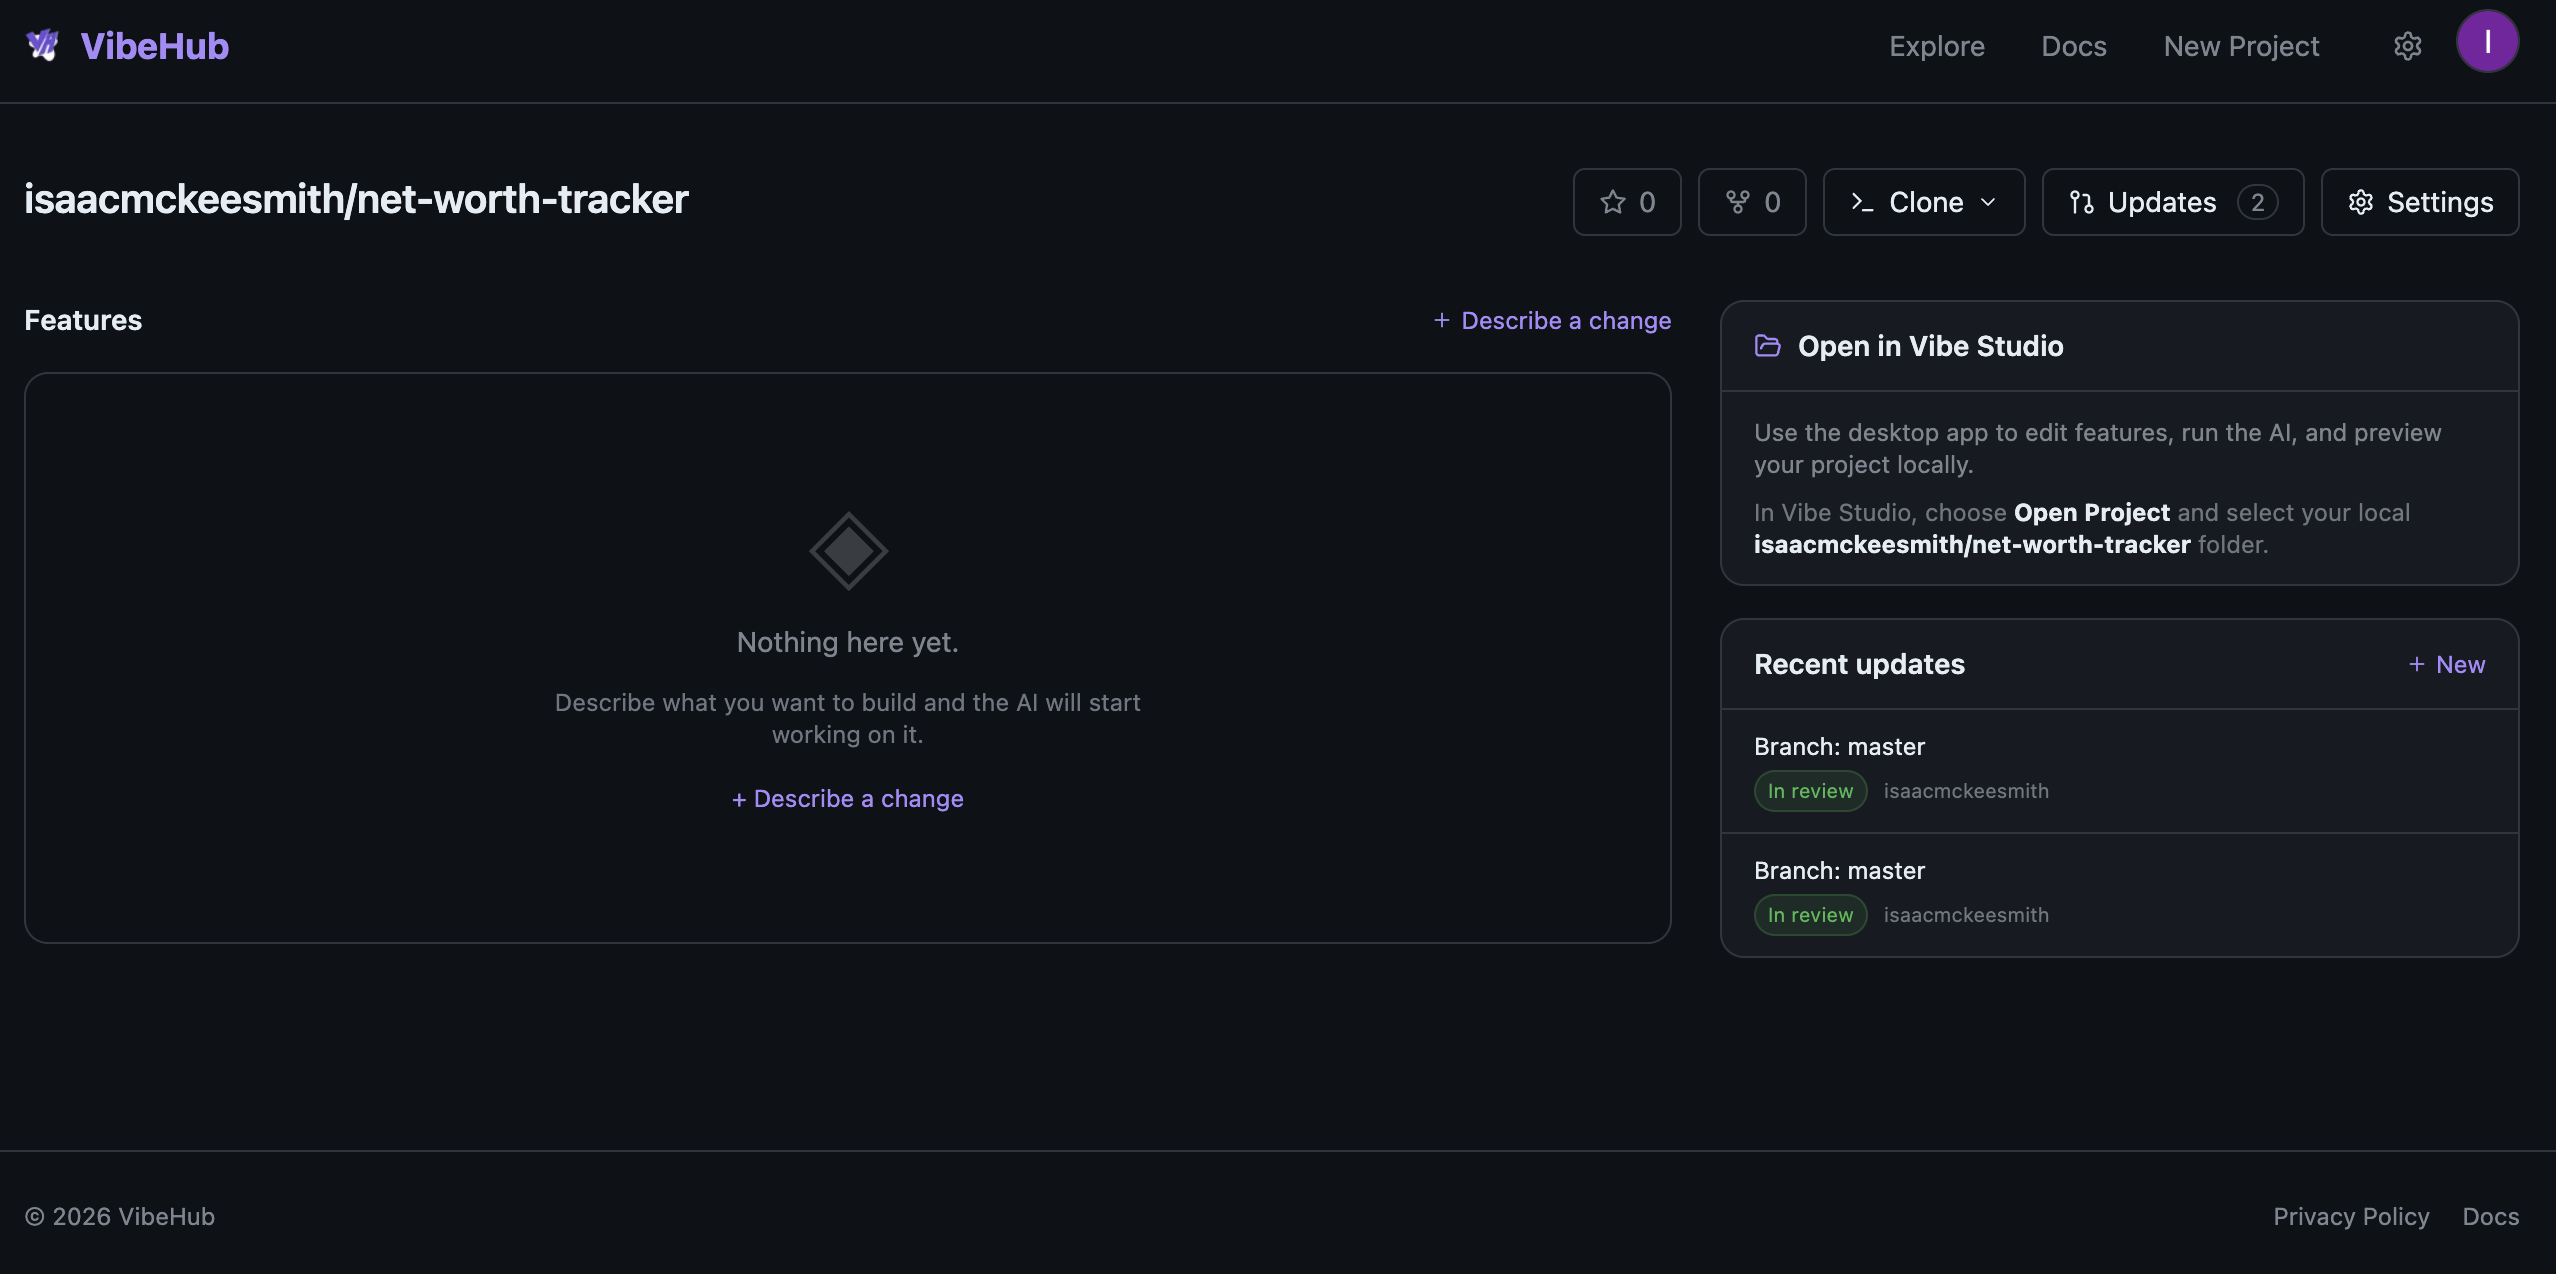
Task: Open the Explore menu item
Action: [1937, 45]
